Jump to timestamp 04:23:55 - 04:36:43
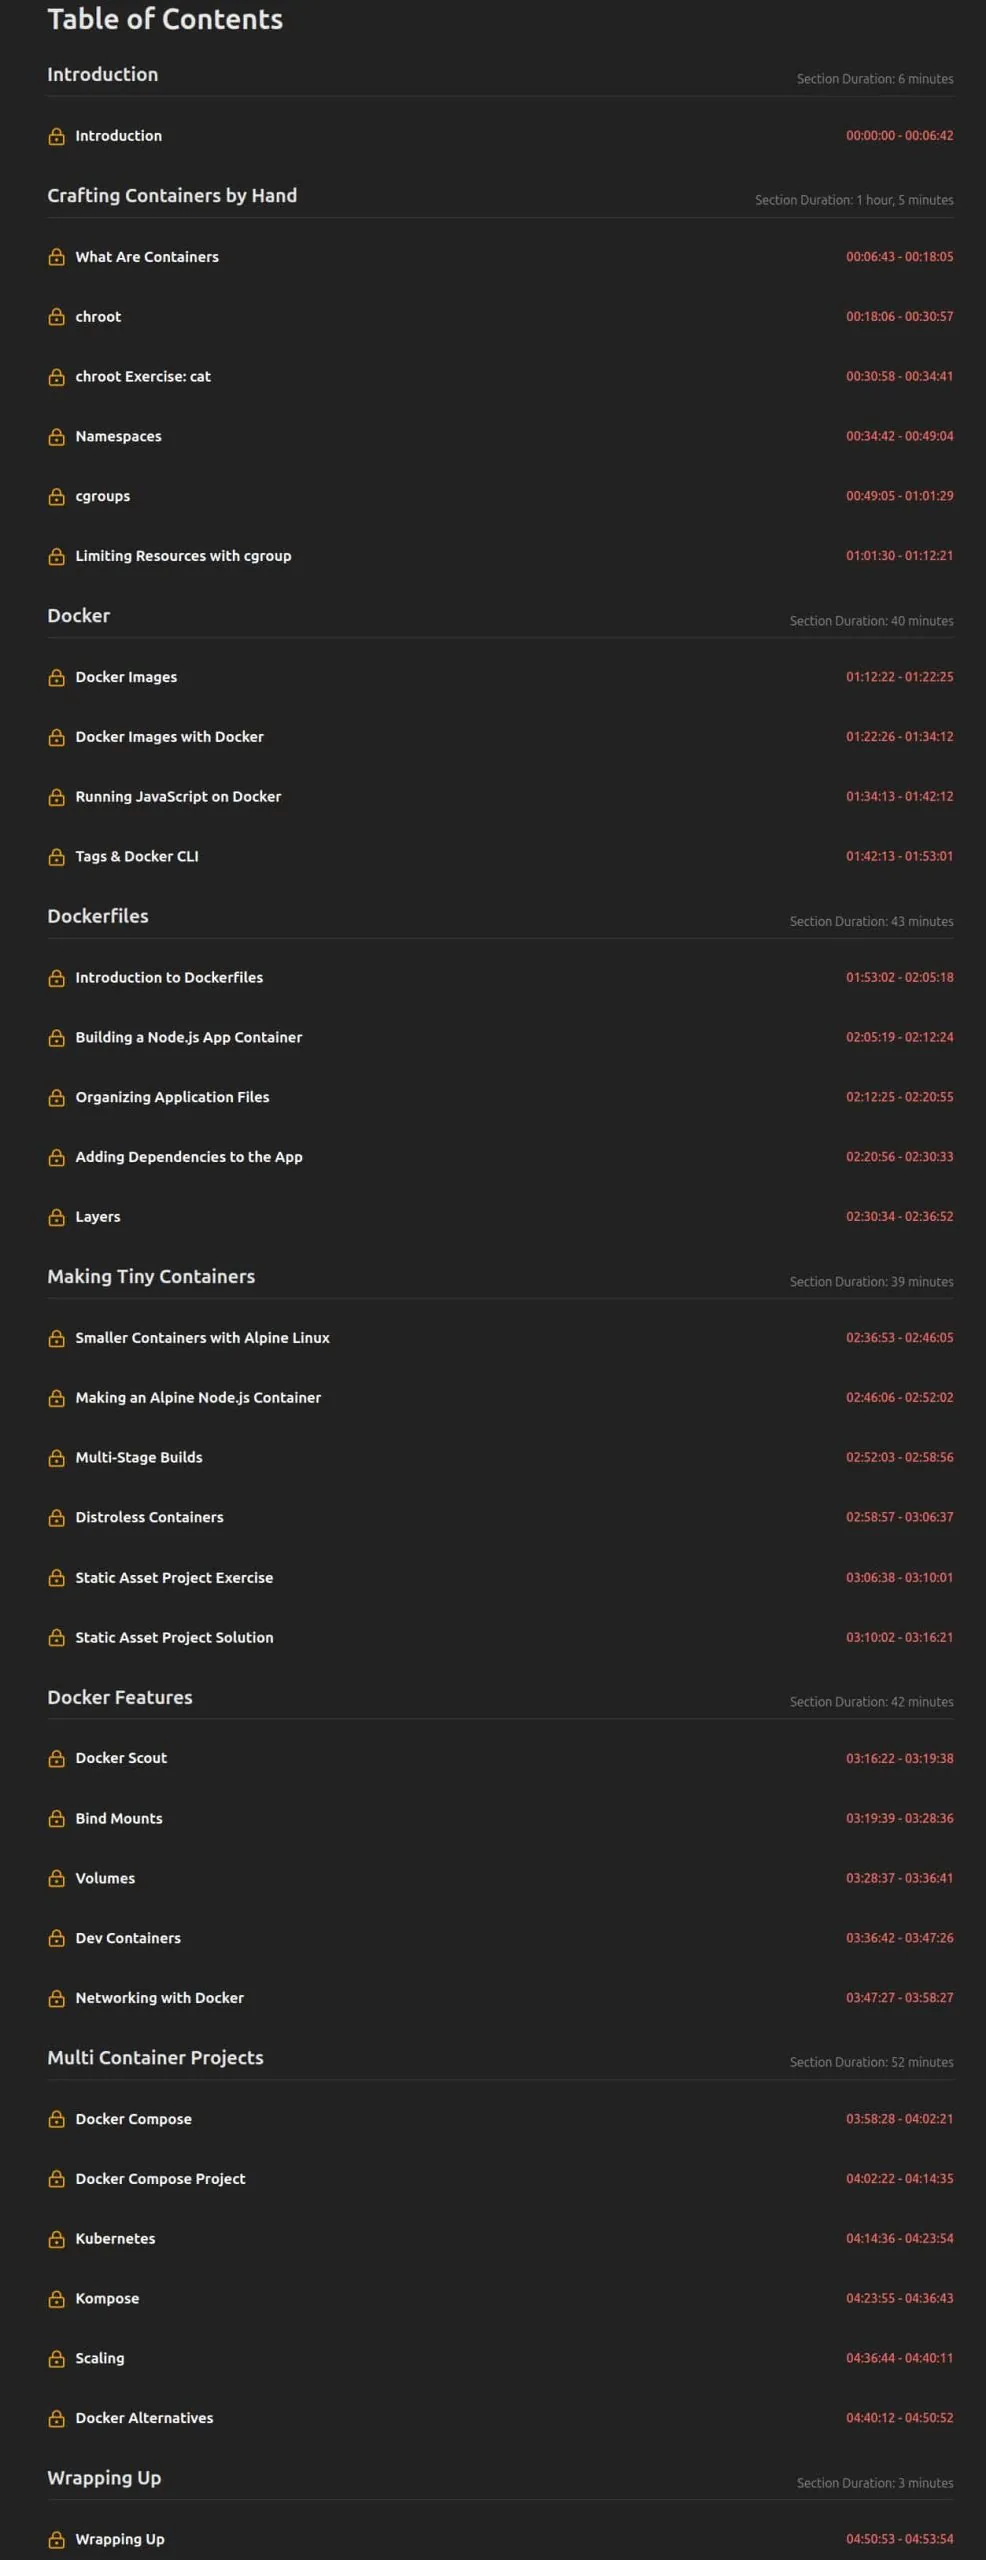Viewport: 986px width, 2560px height. click(x=899, y=2298)
